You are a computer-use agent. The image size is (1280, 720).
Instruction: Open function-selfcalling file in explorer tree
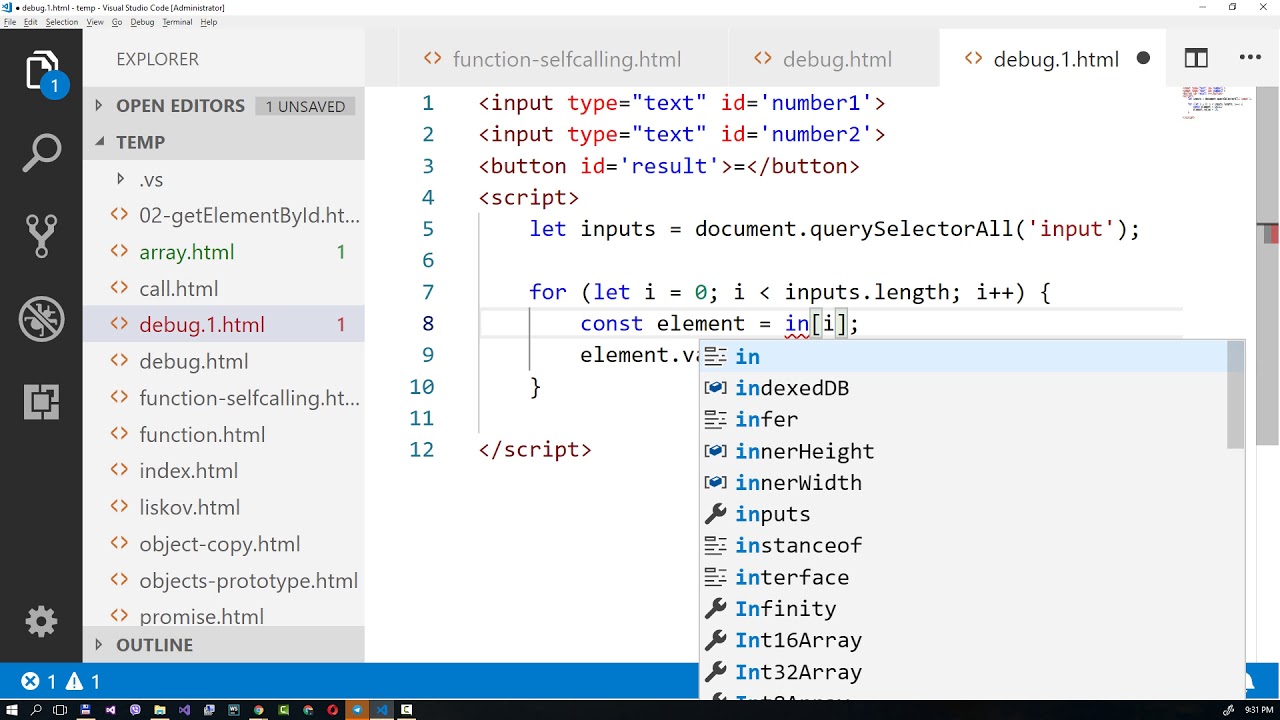coord(224,398)
